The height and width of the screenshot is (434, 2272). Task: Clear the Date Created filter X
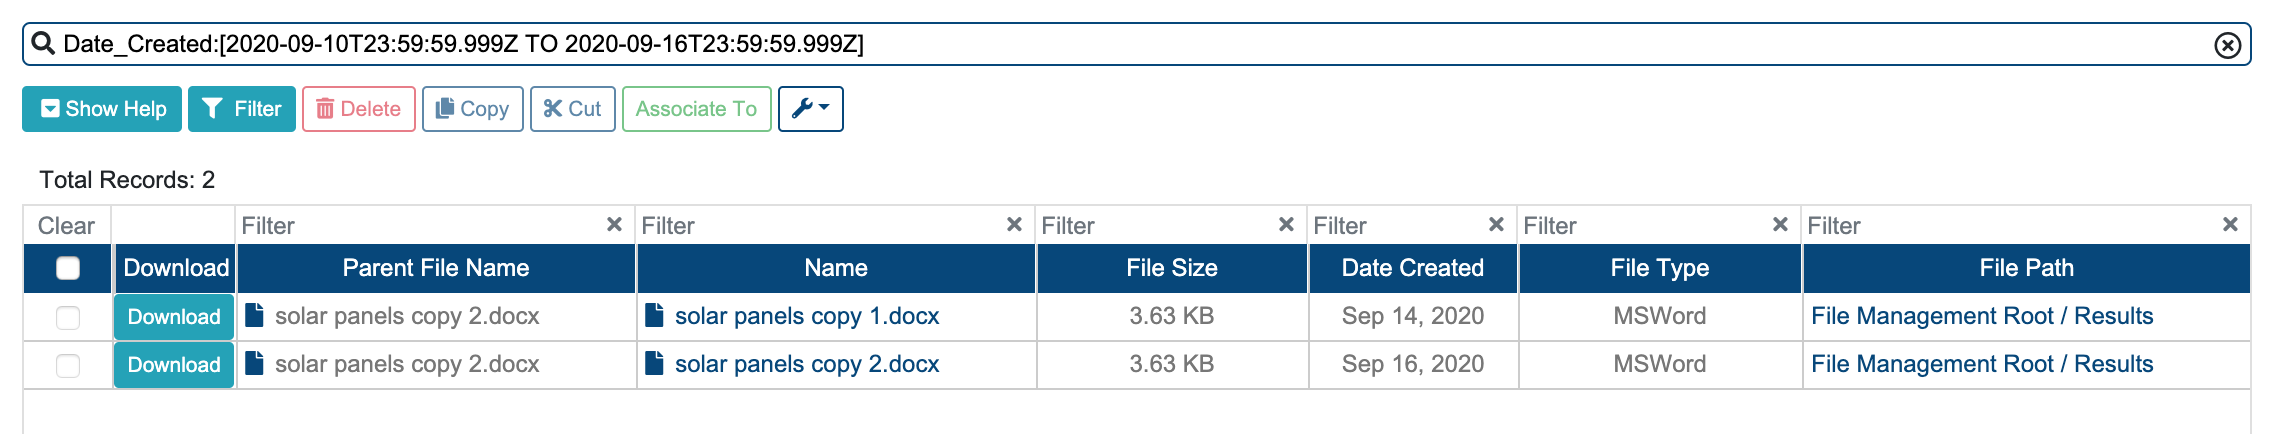coord(1496,225)
